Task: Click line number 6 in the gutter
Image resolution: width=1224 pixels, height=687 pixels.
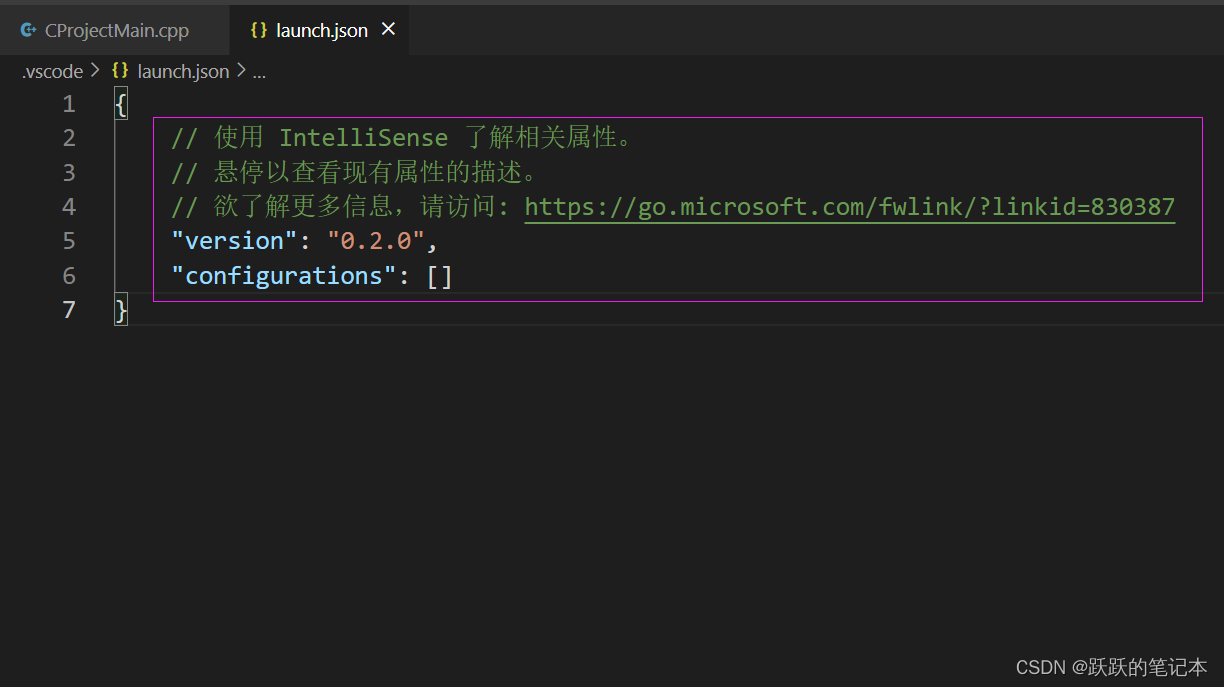Action: [x=68, y=275]
